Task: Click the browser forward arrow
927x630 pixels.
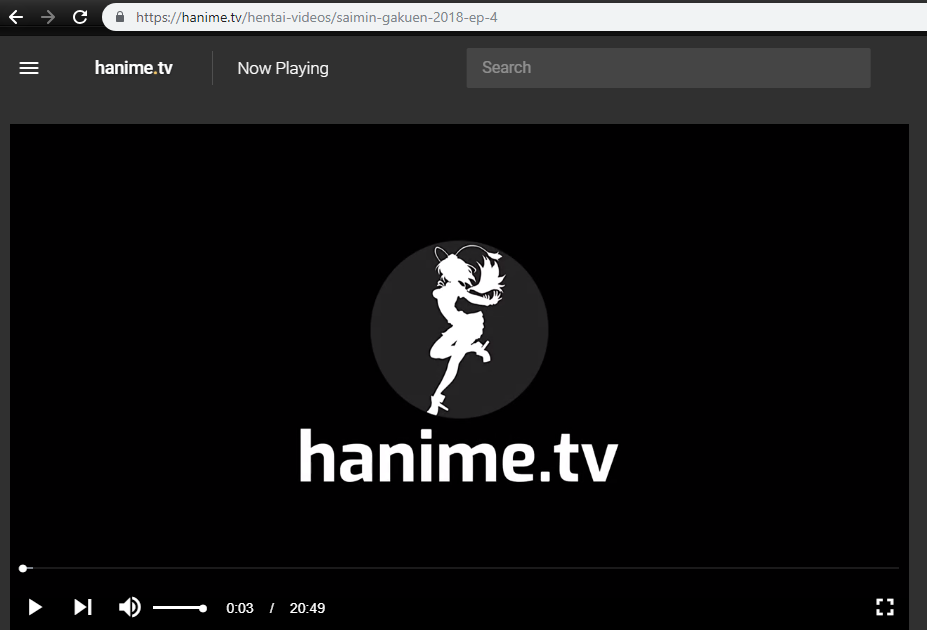Action: (x=48, y=17)
